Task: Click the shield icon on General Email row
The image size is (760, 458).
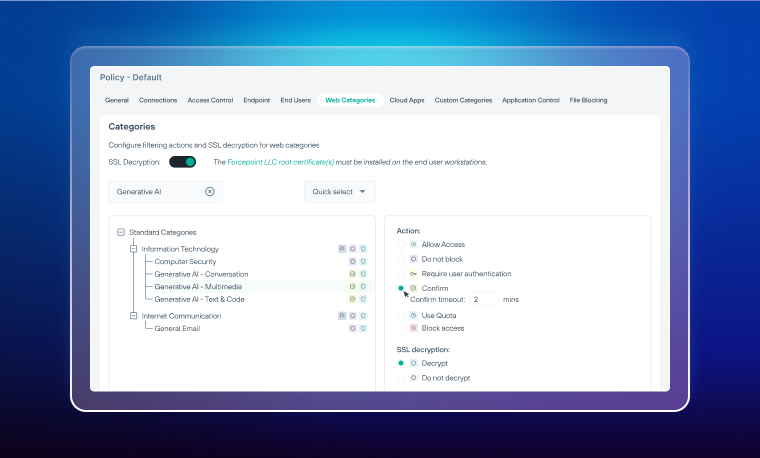Action: pos(363,328)
